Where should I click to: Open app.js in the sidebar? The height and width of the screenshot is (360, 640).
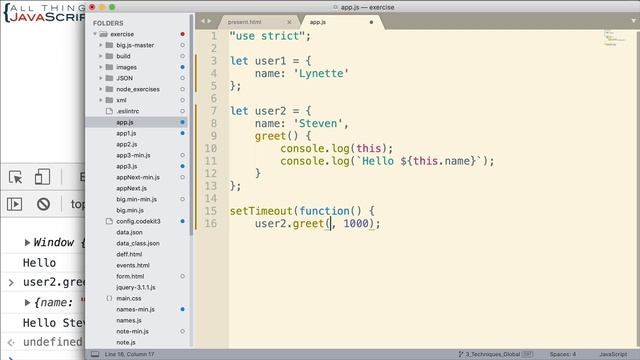point(125,122)
